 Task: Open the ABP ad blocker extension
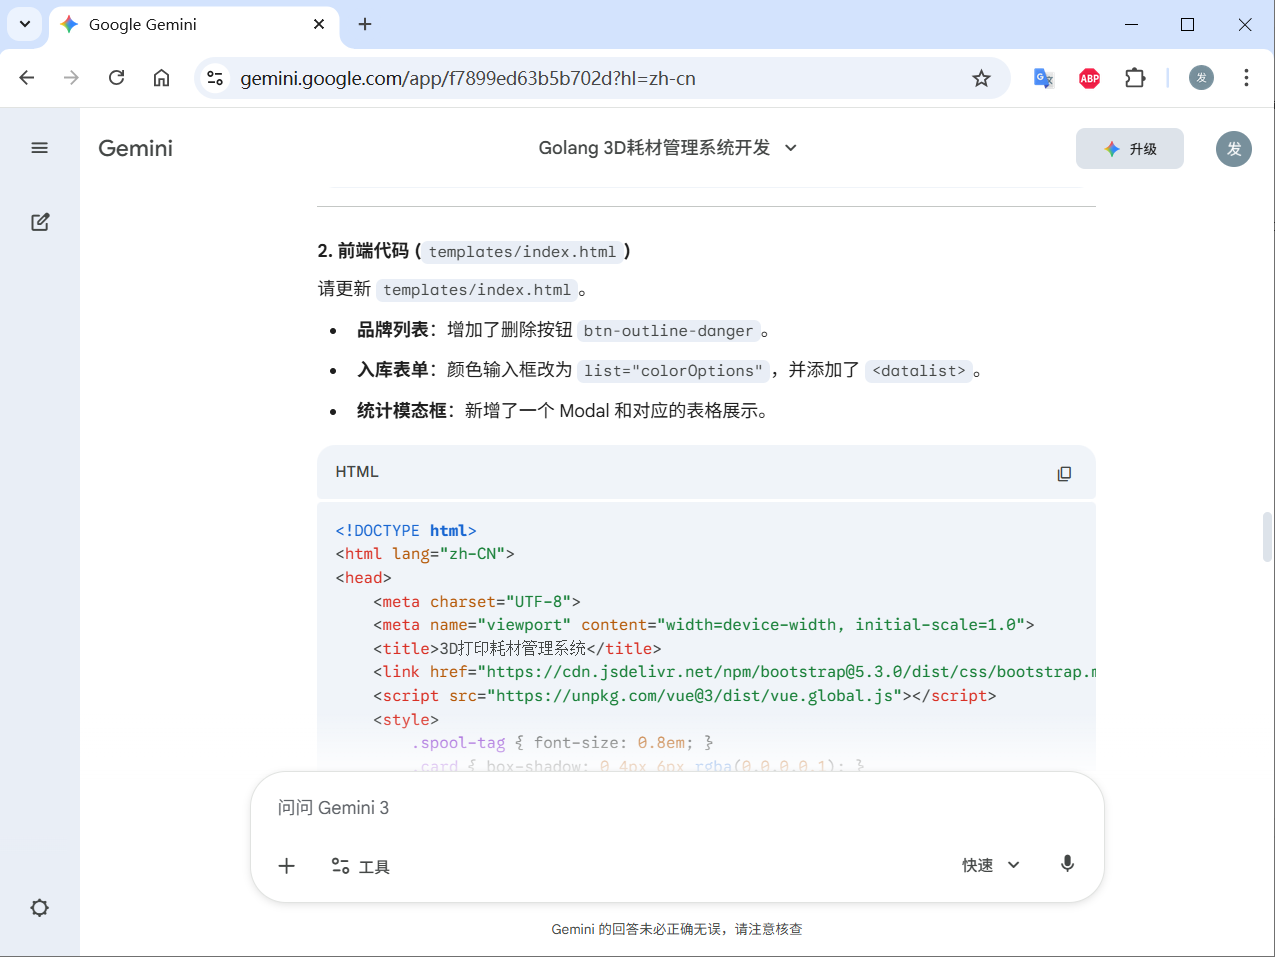click(x=1089, y=78)
